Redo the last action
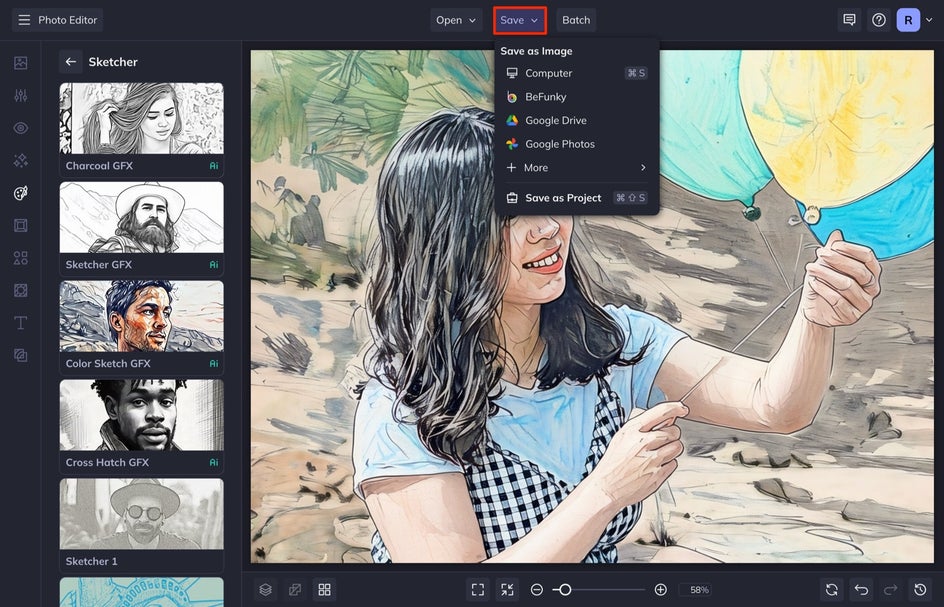944x607 pixels. tap(890, 590)
